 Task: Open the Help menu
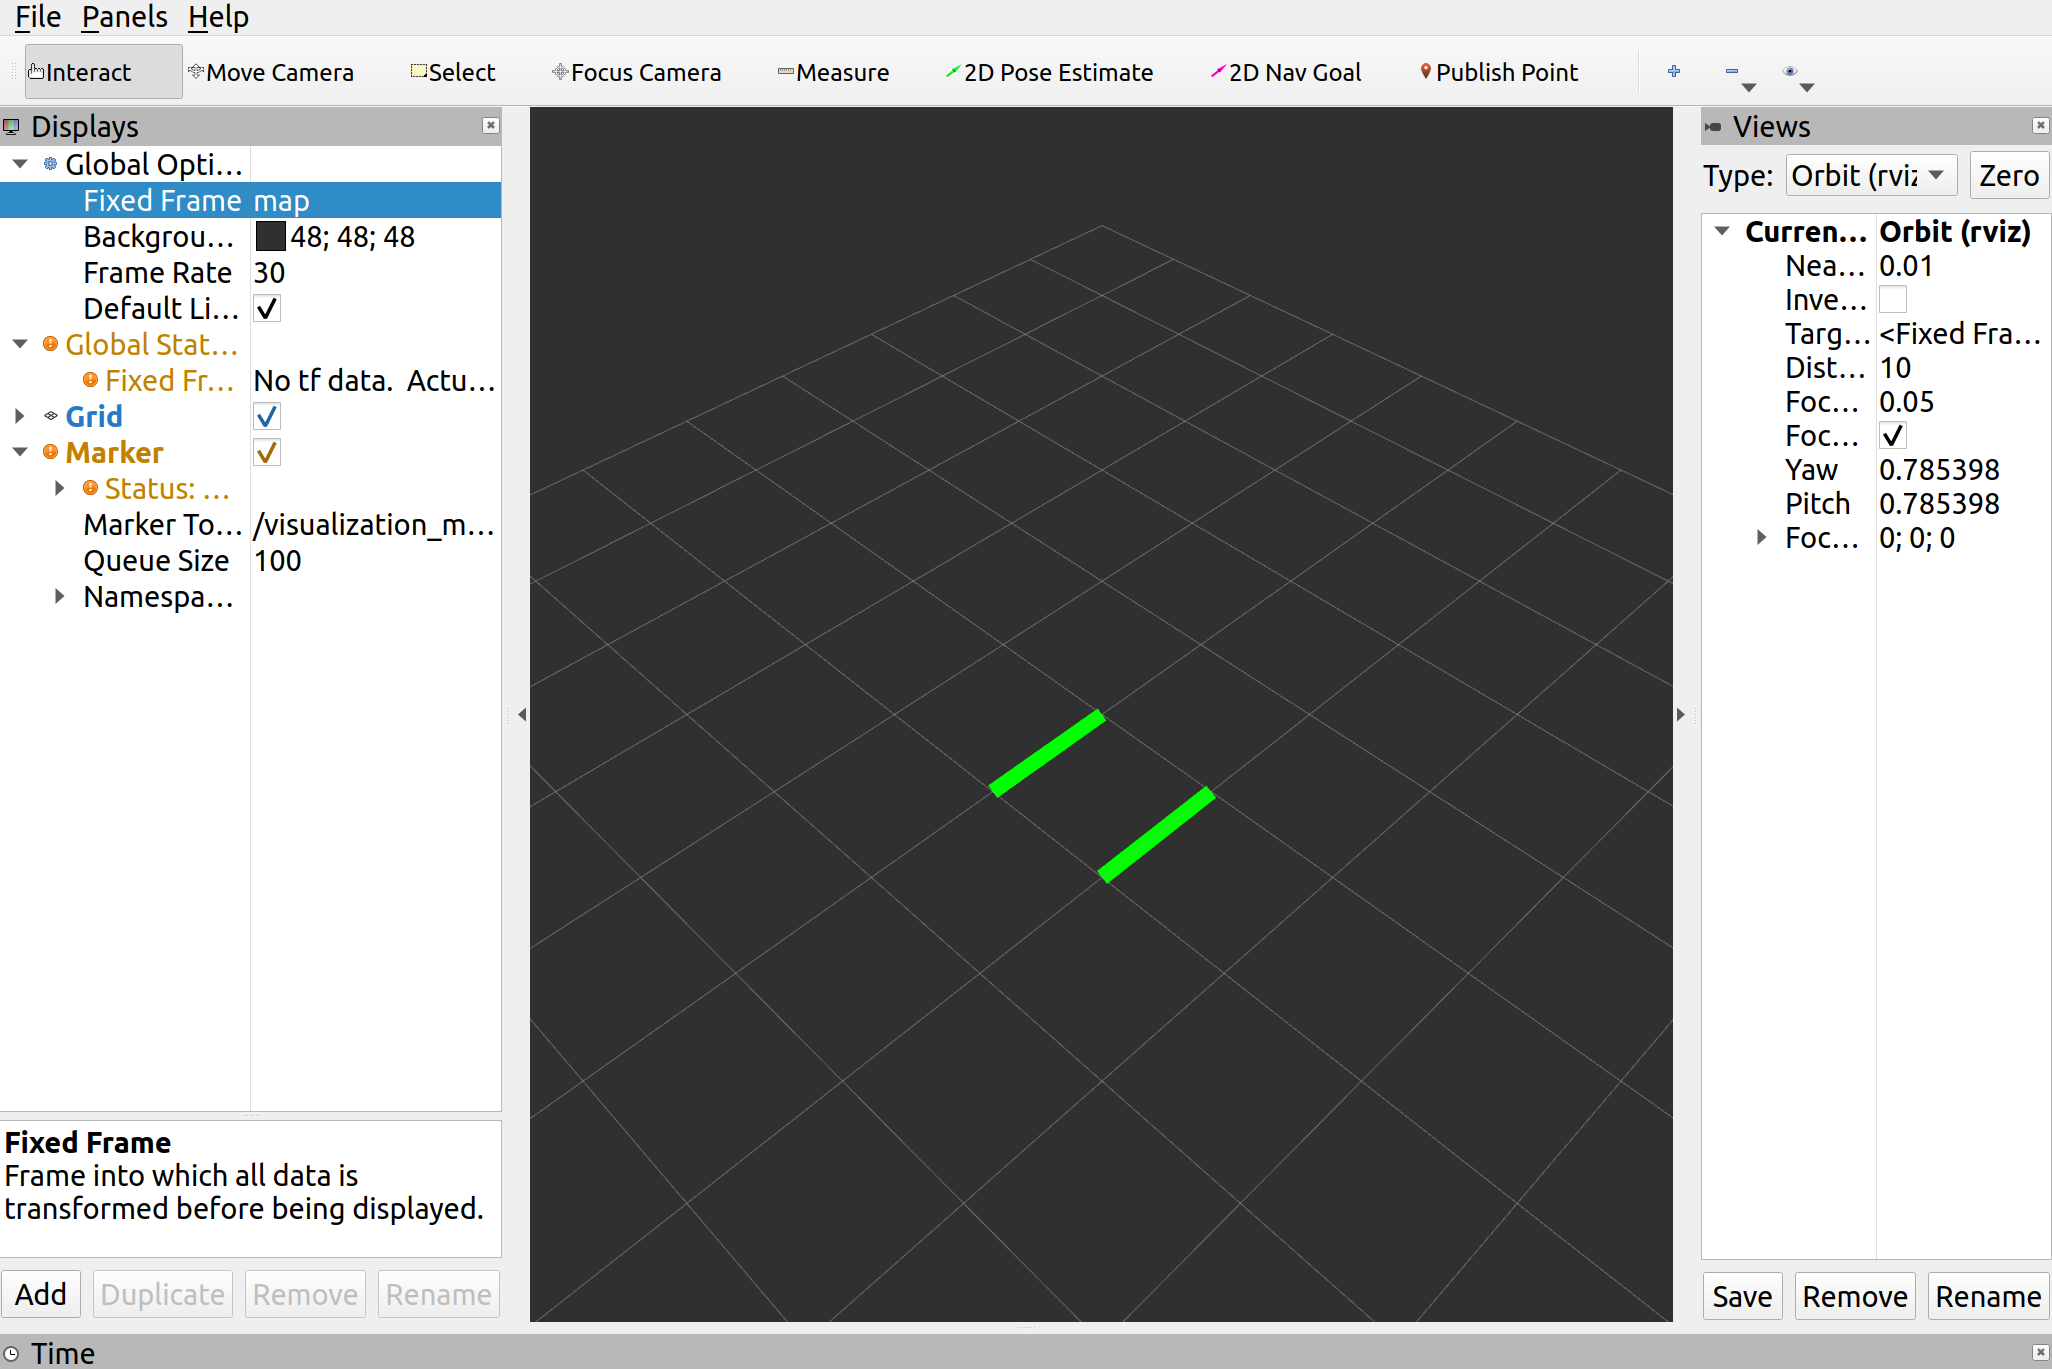pyautogui.click(x=218, y=17)
